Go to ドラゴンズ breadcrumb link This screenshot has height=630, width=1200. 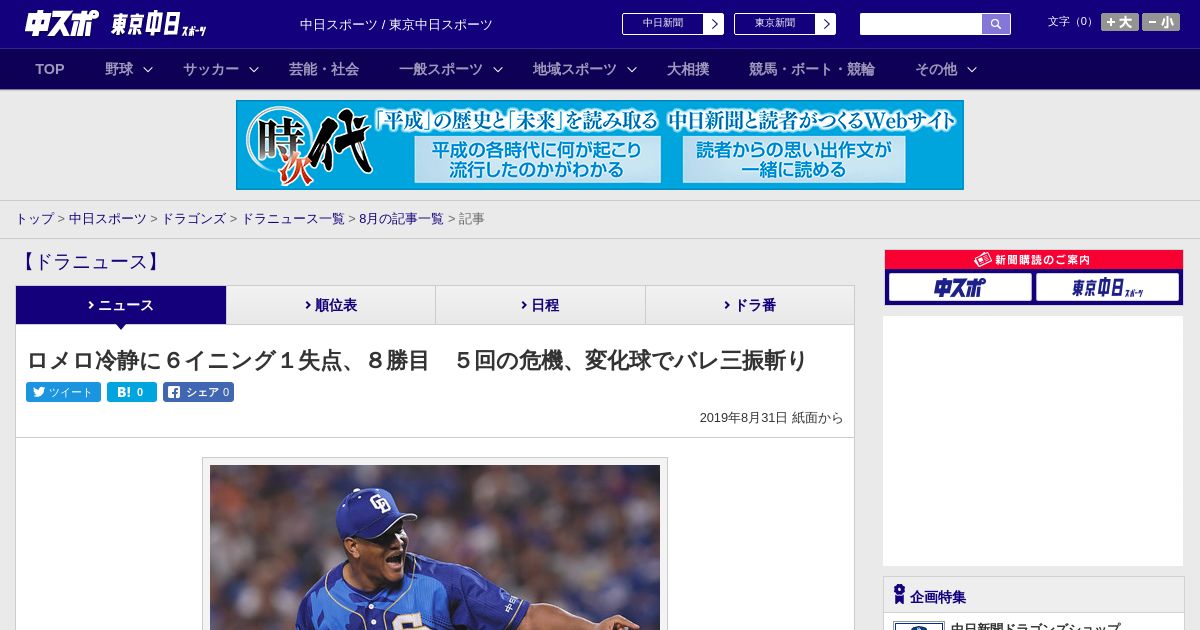[x=194, y=219]
